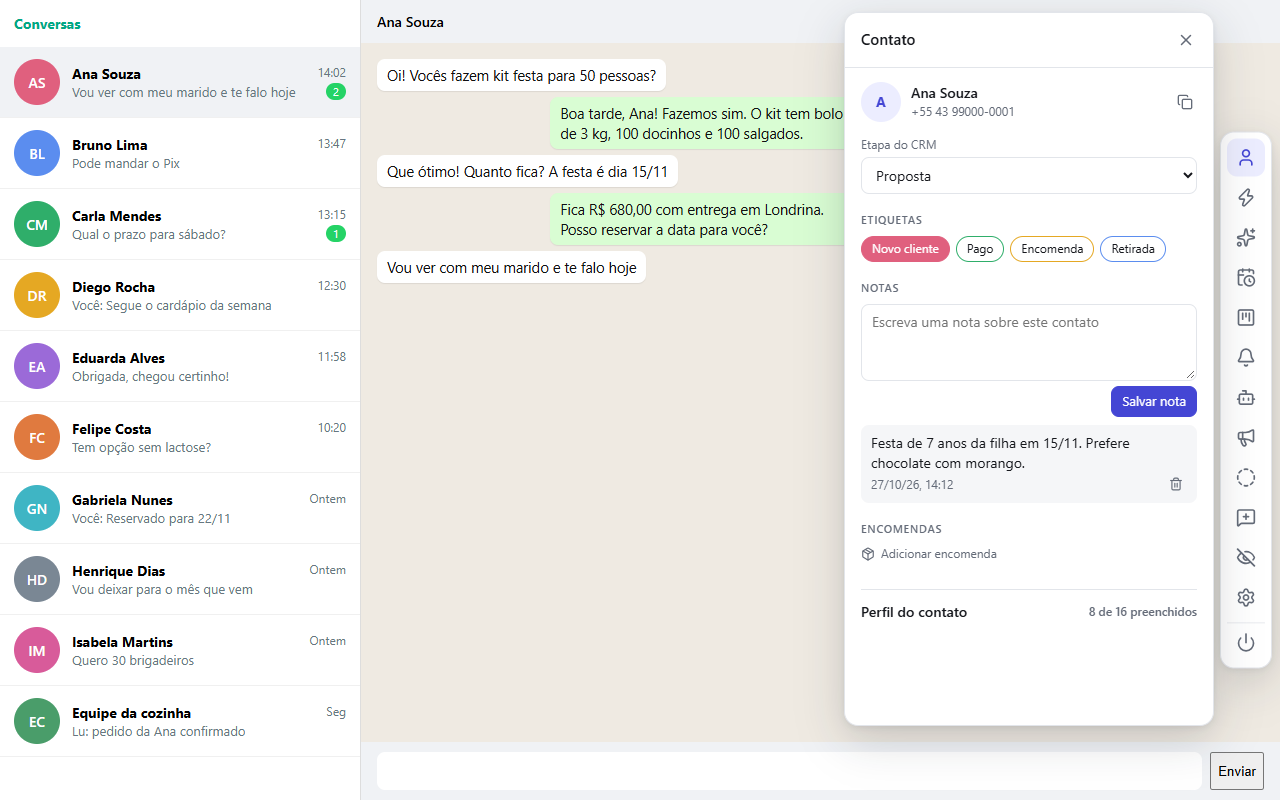Open the AI sparkles icon in sidebar
Image resolution: width=1280 pixels, height=800 pixels.
point(1246,238)
